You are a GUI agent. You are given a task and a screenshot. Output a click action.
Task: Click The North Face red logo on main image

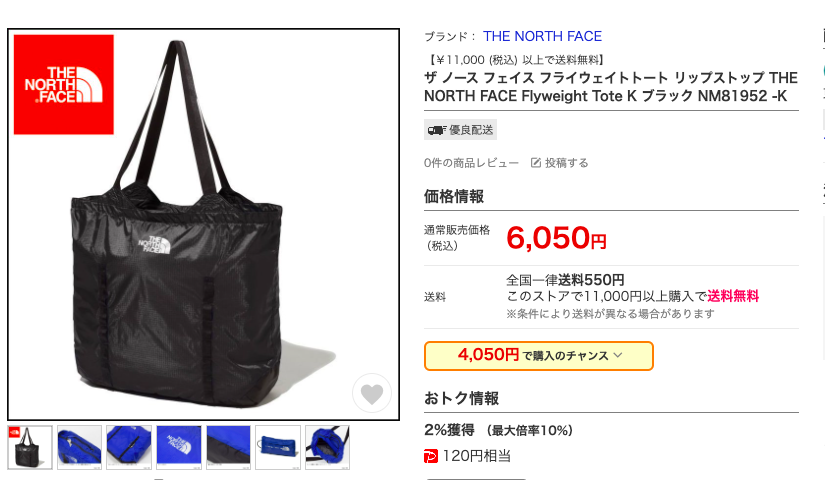coord(64,85)
